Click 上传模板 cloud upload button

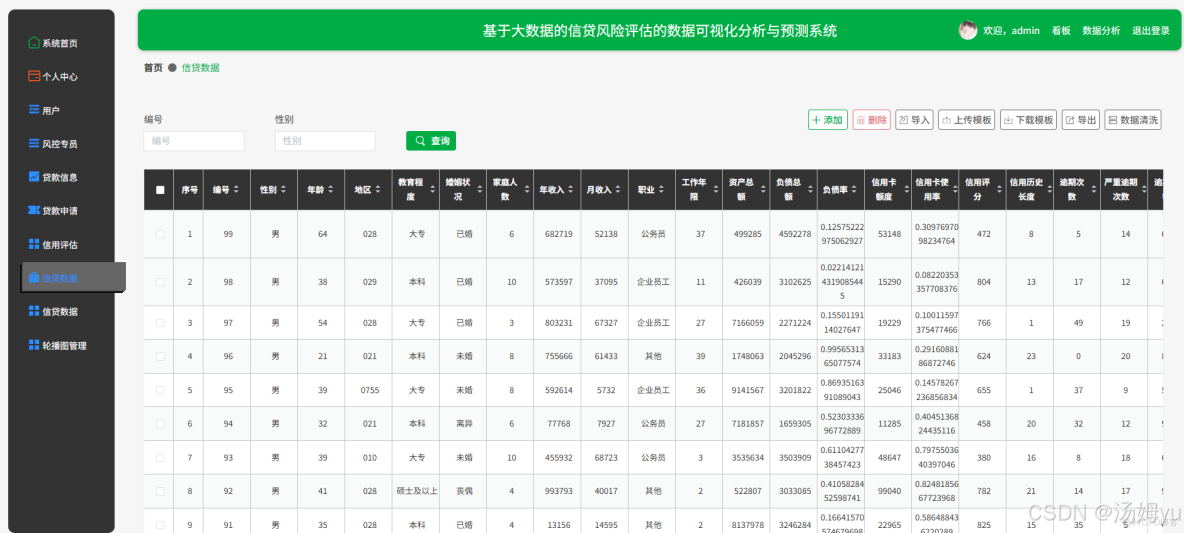[967, 120]
